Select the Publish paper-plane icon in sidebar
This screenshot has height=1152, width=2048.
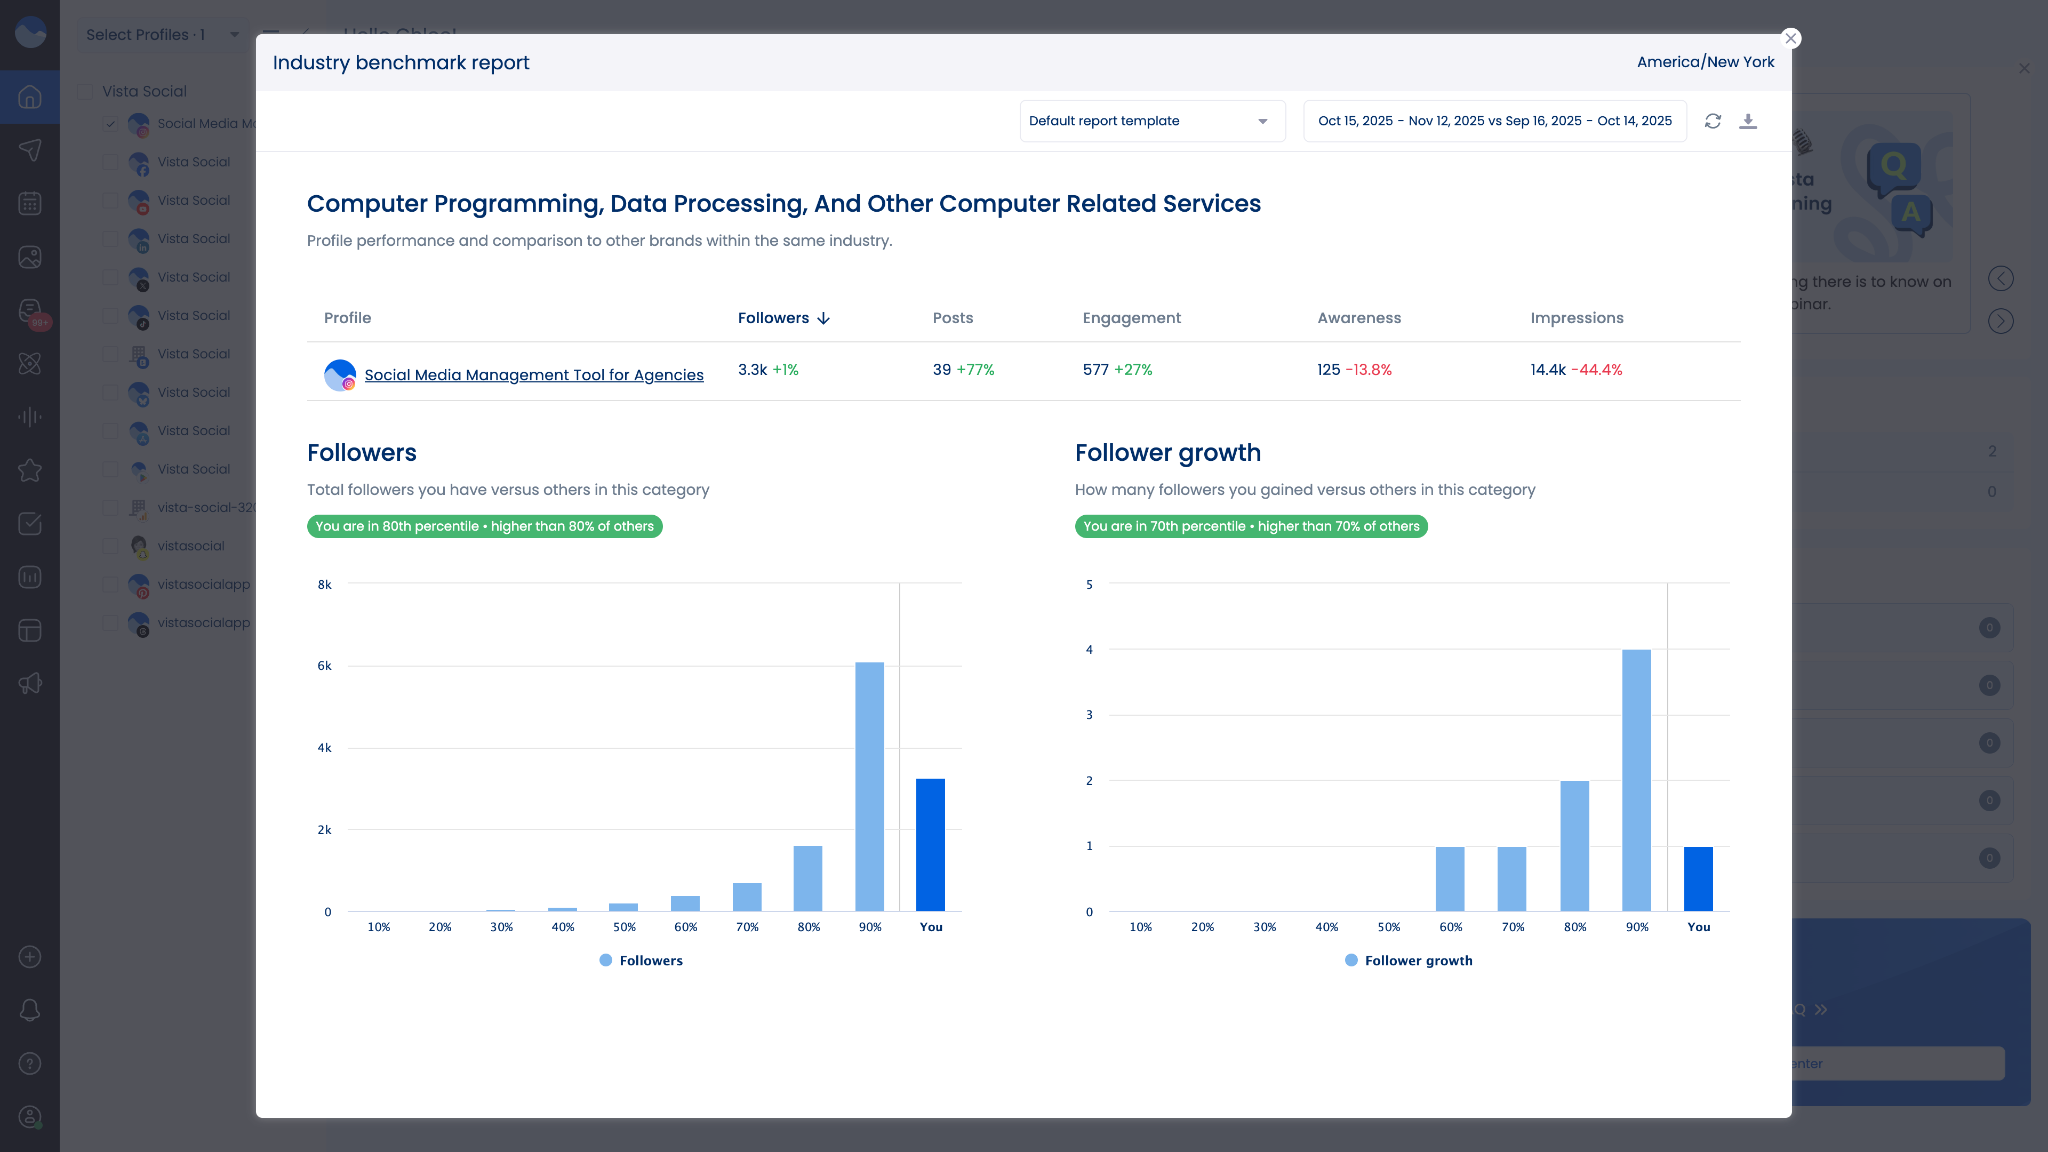(x=30, y=150)
